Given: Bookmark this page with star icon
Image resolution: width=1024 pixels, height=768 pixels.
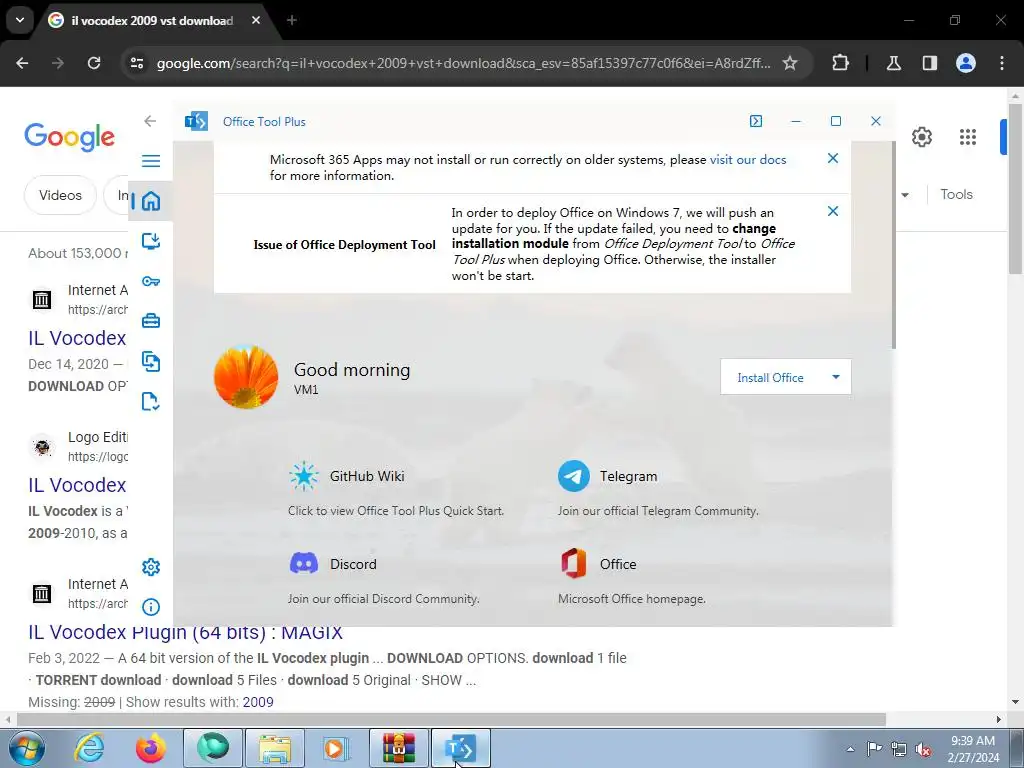Looking at the screenshot, I should (790, 63).
